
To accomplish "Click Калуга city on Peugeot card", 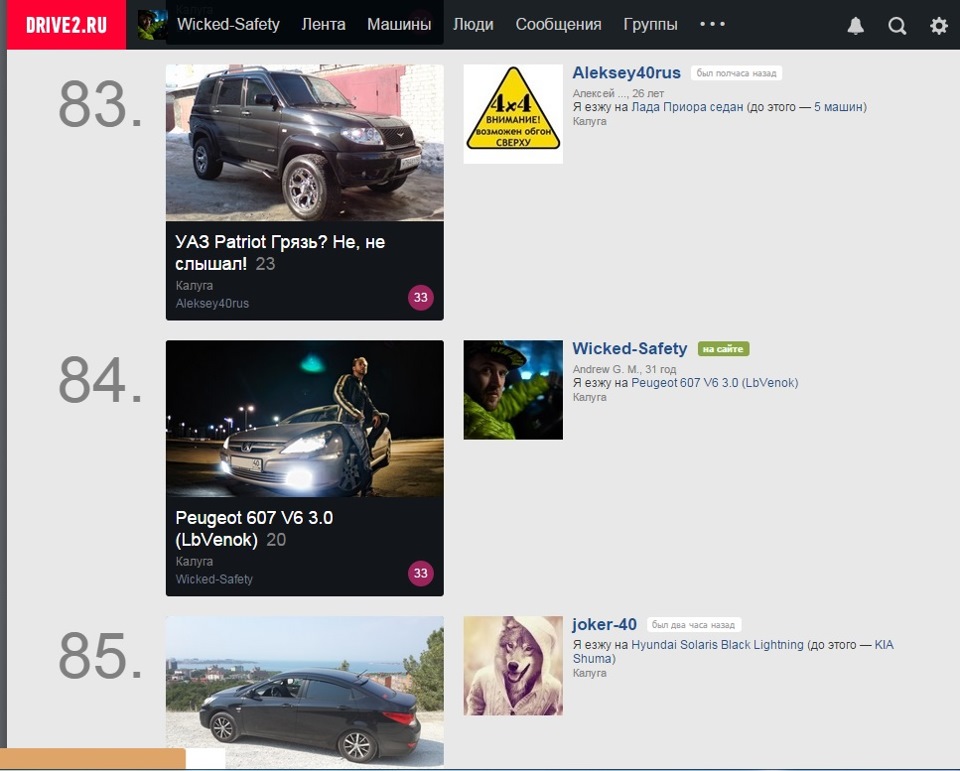I will (x=194, y=562).
